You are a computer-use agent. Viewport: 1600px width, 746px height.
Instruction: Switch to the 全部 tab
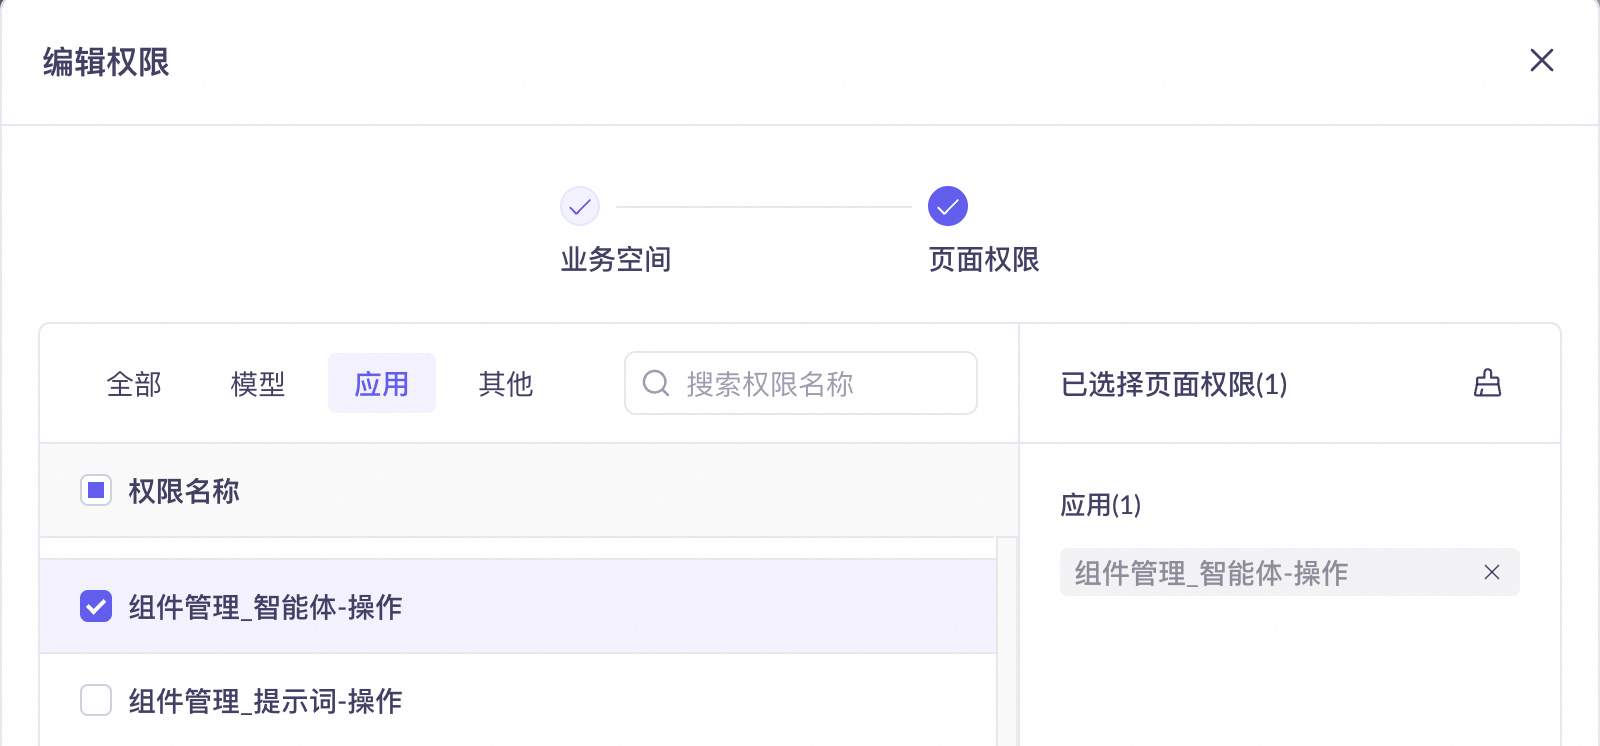tap(135, 384)
